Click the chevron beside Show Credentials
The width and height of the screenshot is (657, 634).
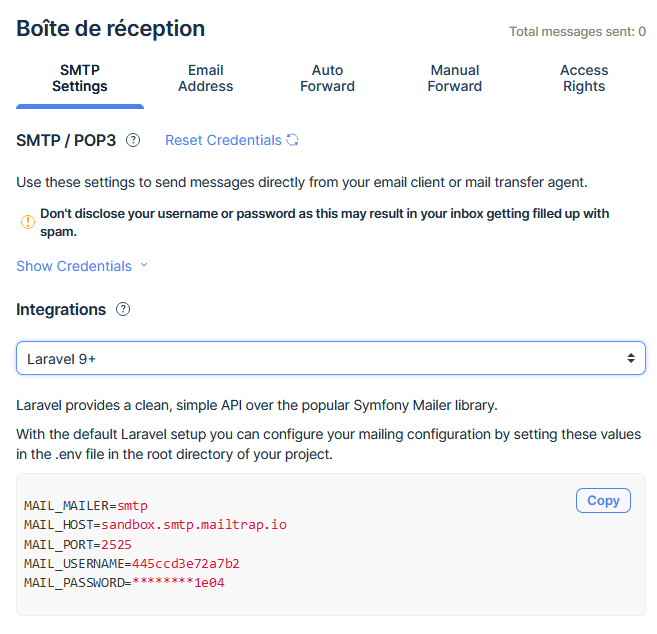(144, 266)
